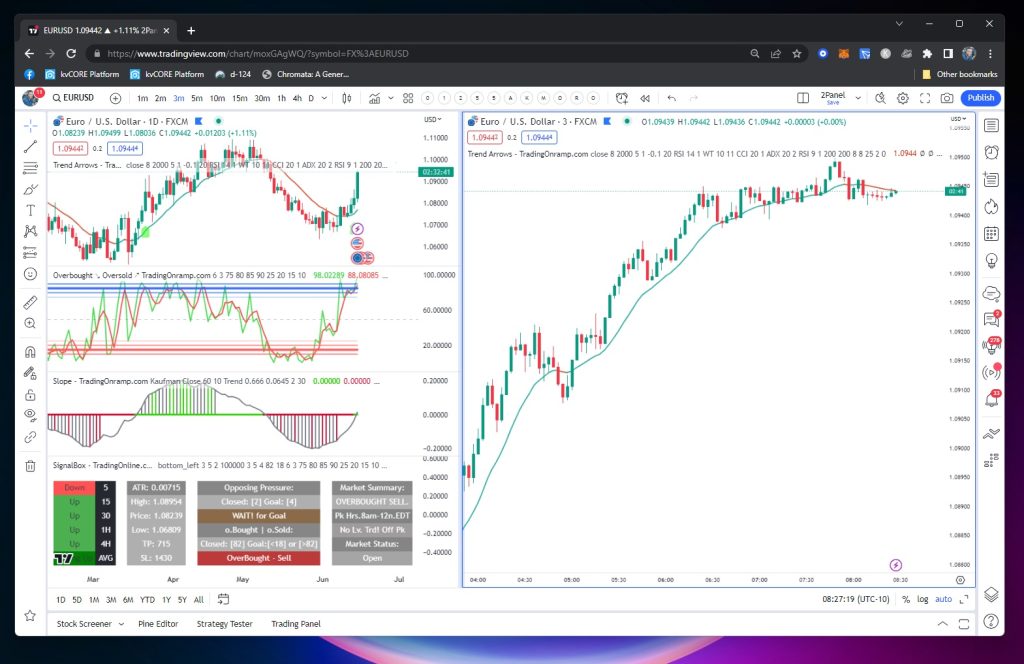Select the Text annotation tool
The image size is (1024, 664).
31,210
